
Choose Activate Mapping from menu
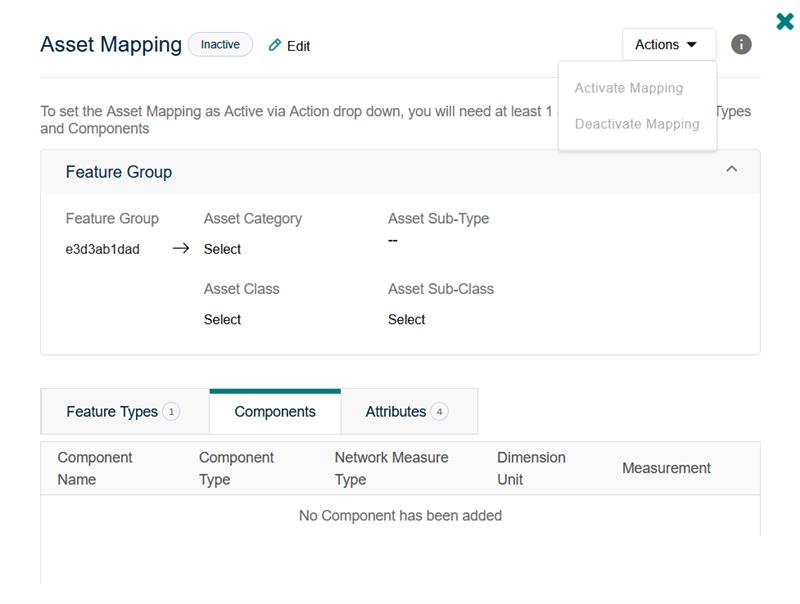coord(629,88)
